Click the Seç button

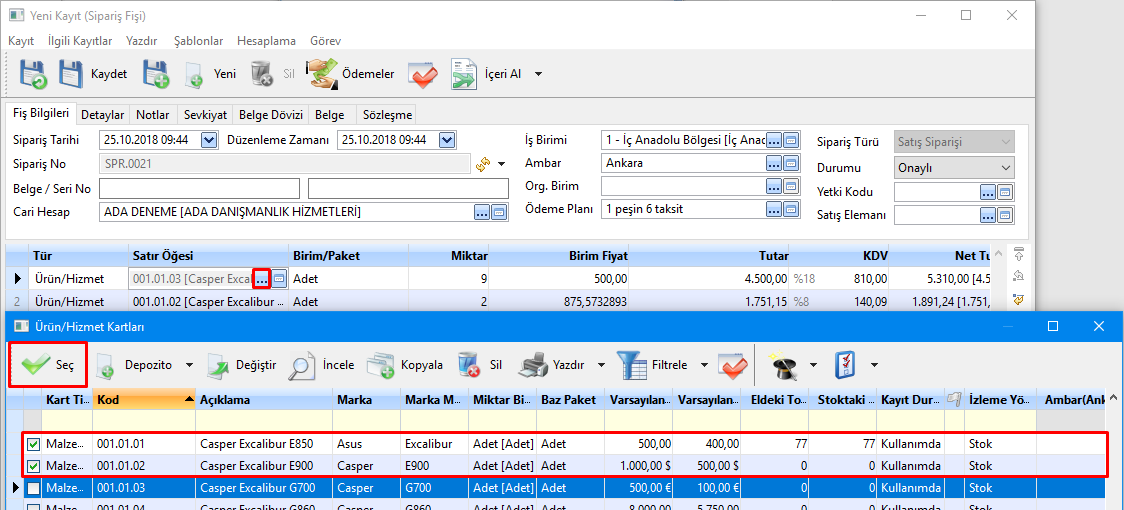click(x=48, y=365)
